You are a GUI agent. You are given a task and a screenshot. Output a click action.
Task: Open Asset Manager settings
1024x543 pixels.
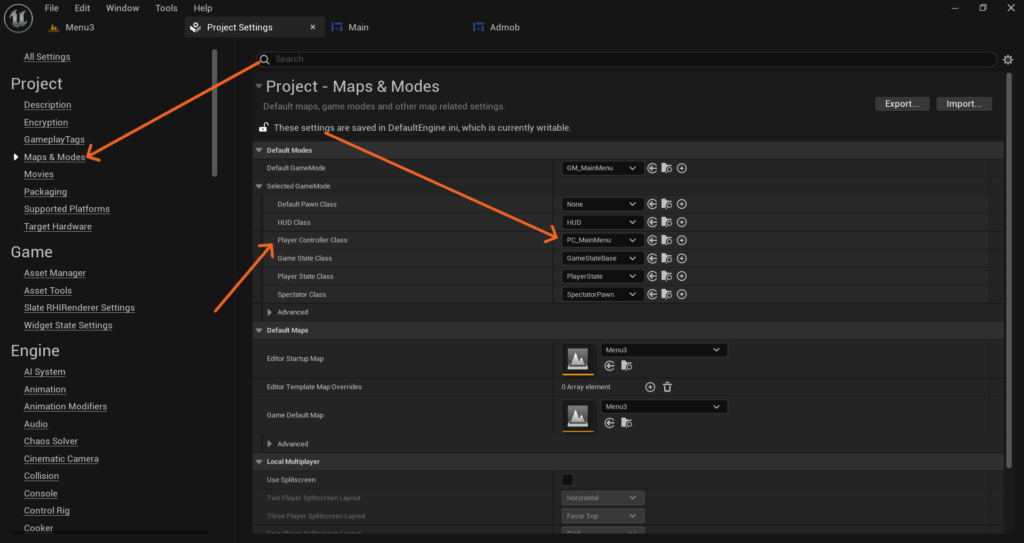coord(55,273)
